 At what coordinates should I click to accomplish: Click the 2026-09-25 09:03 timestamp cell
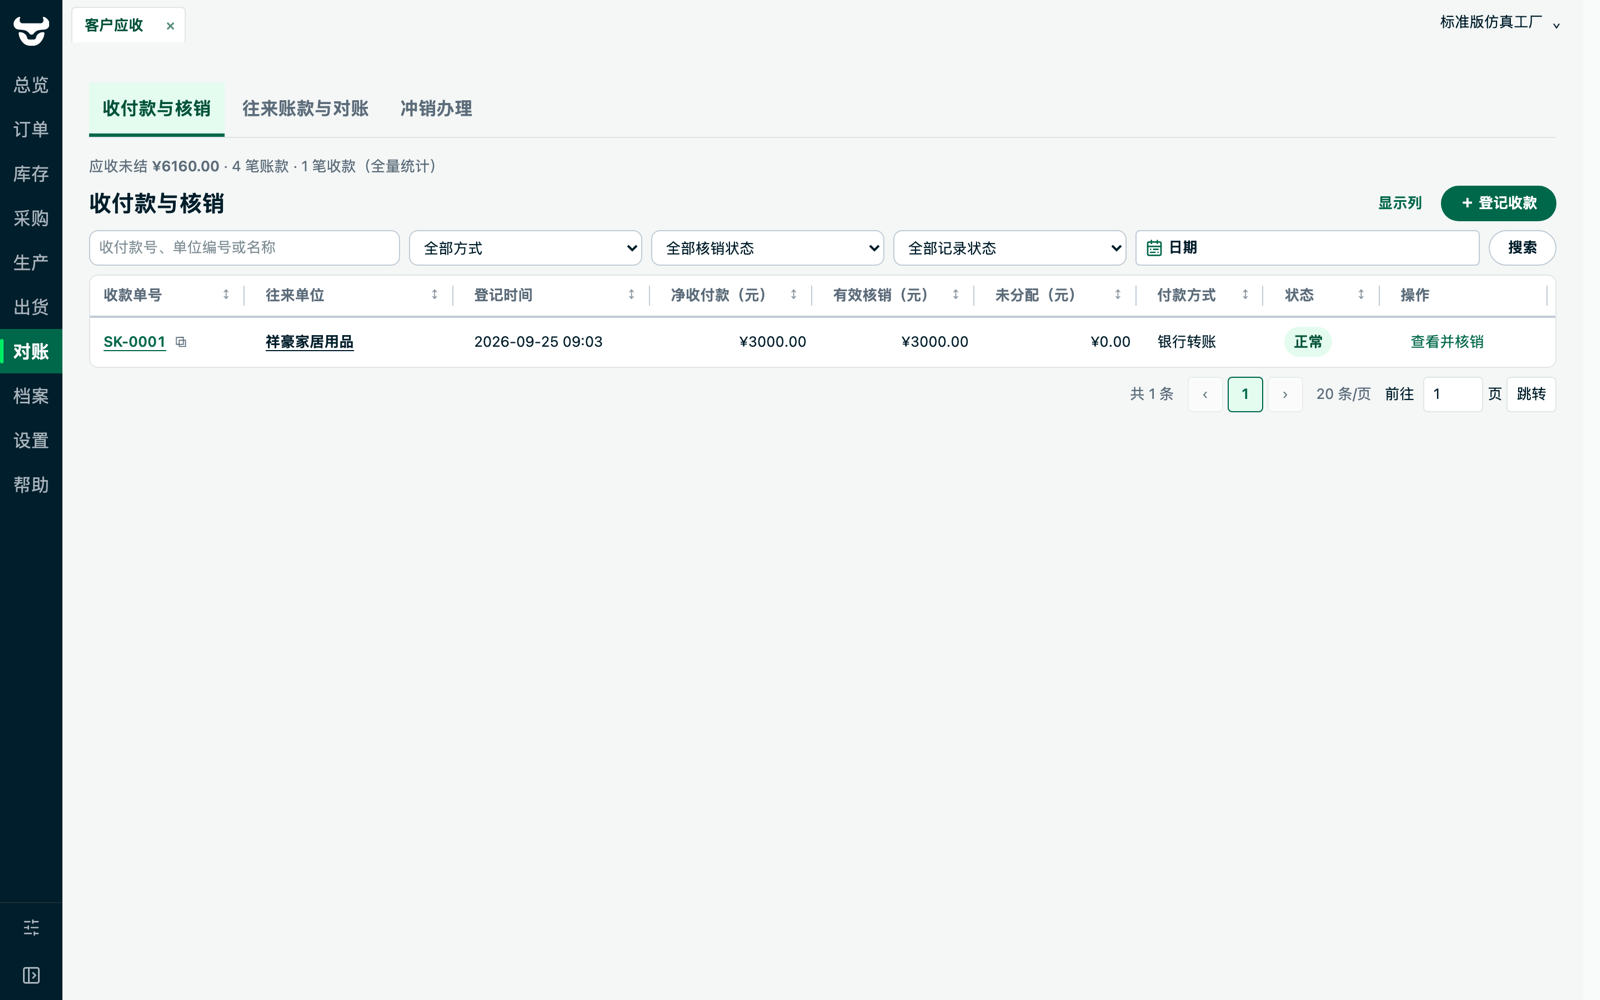click(538, 342)
